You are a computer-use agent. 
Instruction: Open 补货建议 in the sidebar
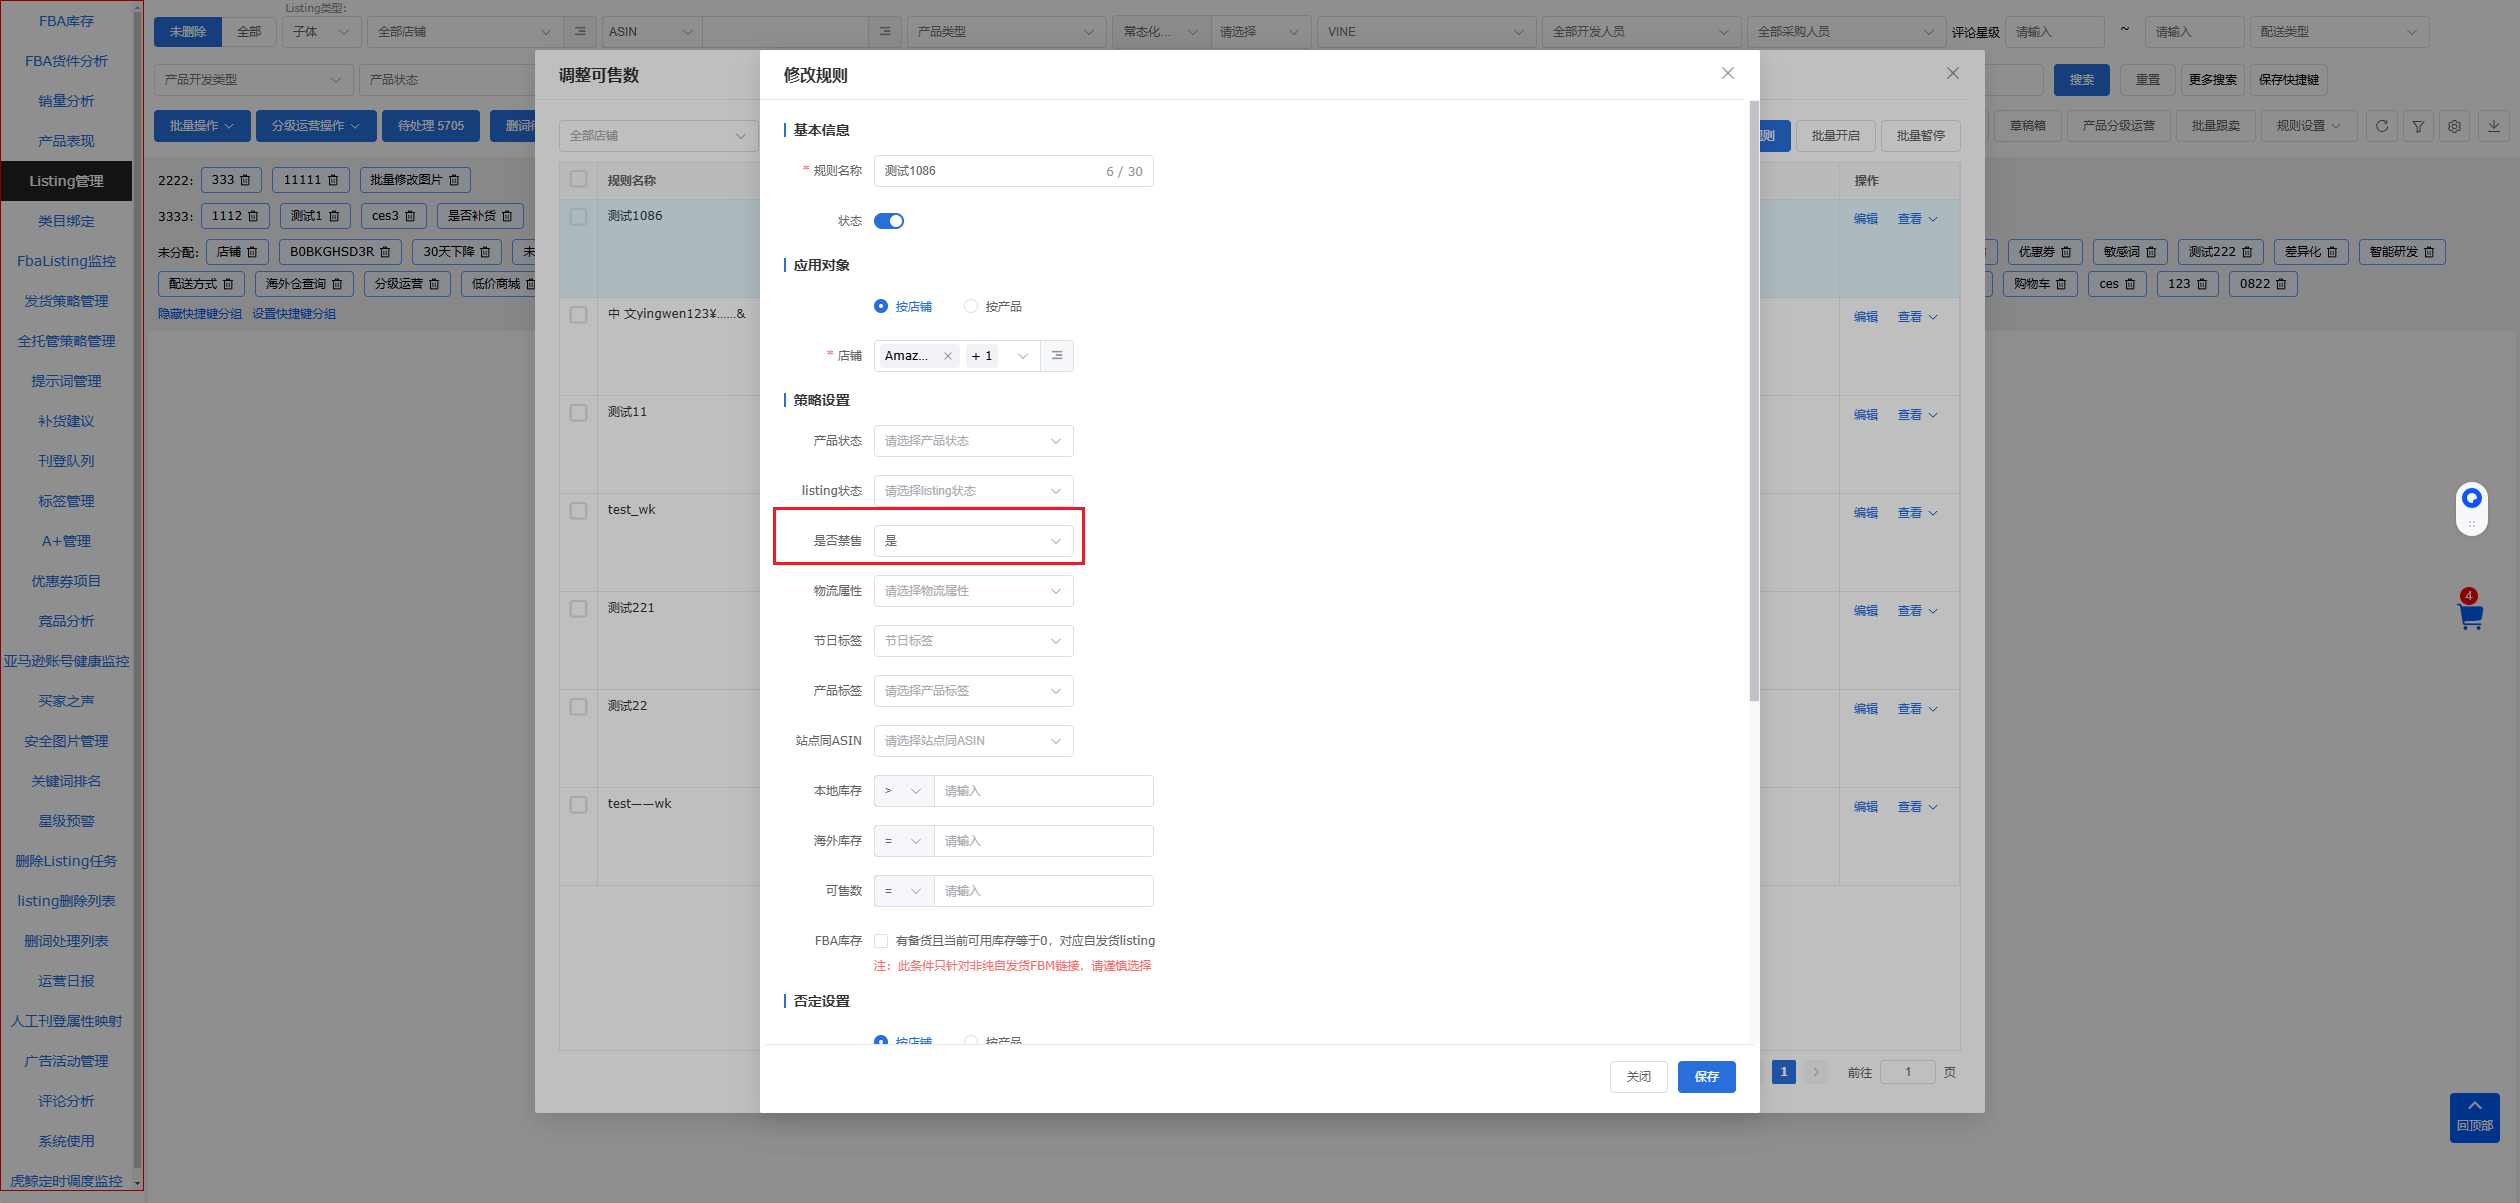66,421
